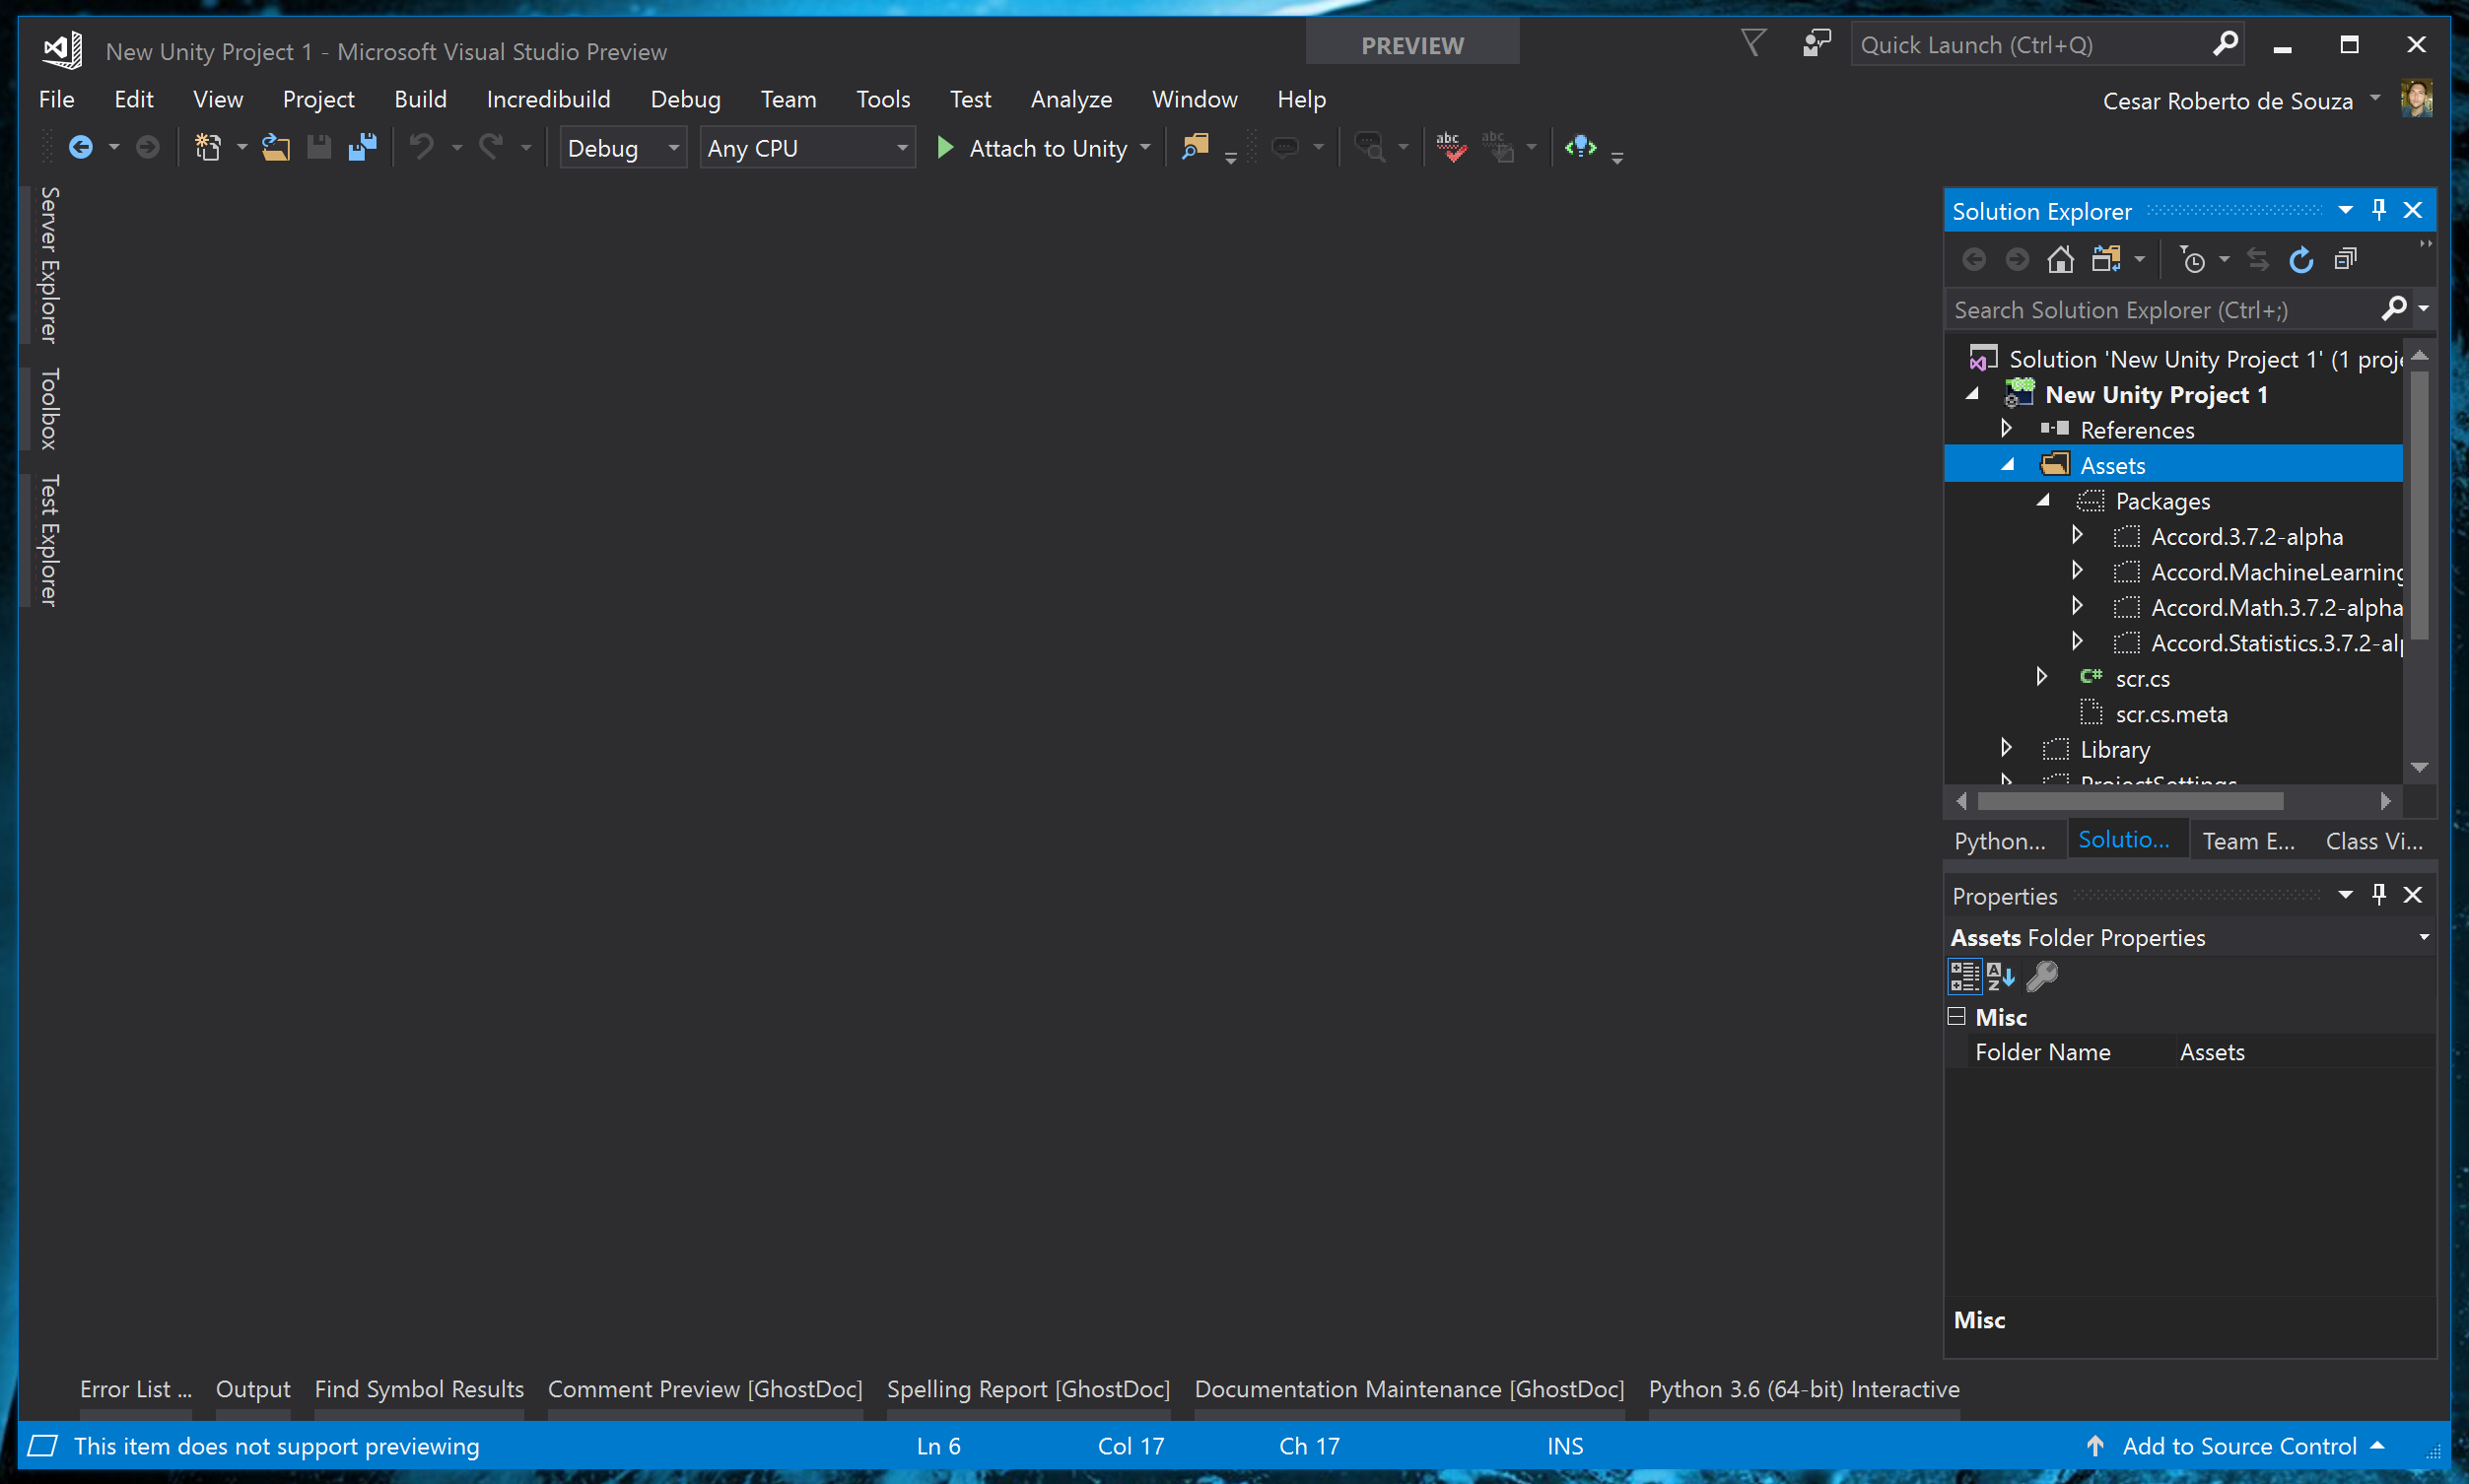Click the Save All double-disk icon
2469x1484 pixels.
[x=362, y=148]
